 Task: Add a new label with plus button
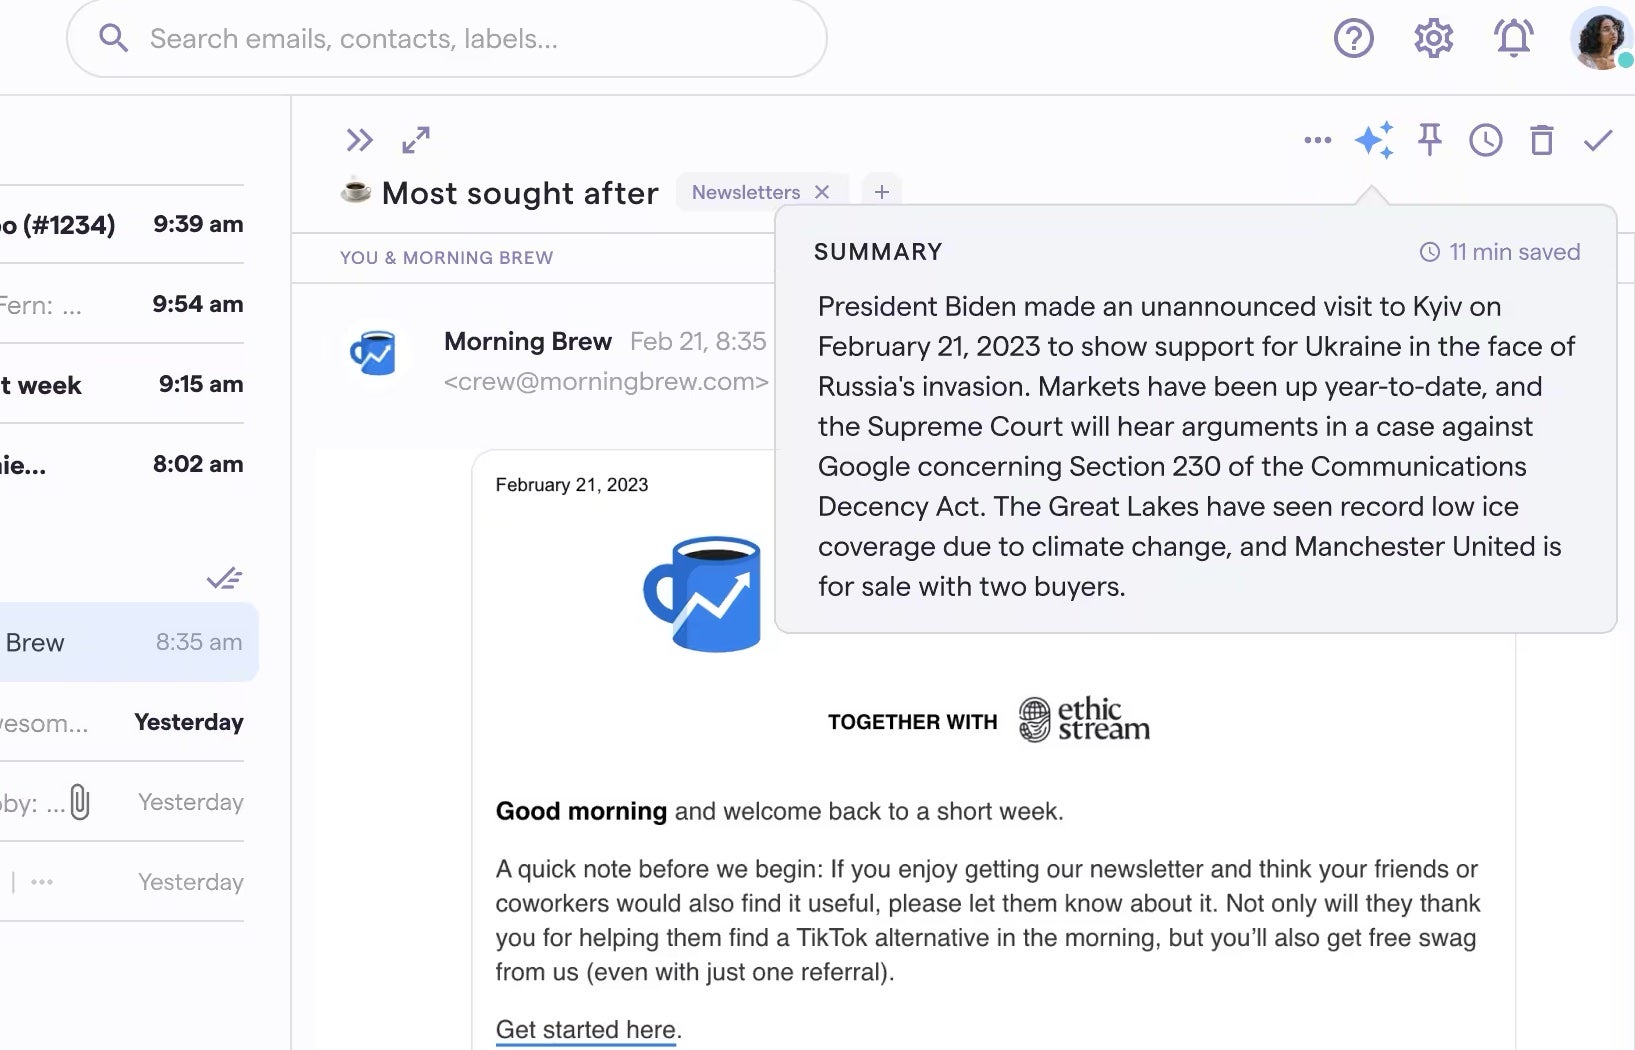(882, 192)
